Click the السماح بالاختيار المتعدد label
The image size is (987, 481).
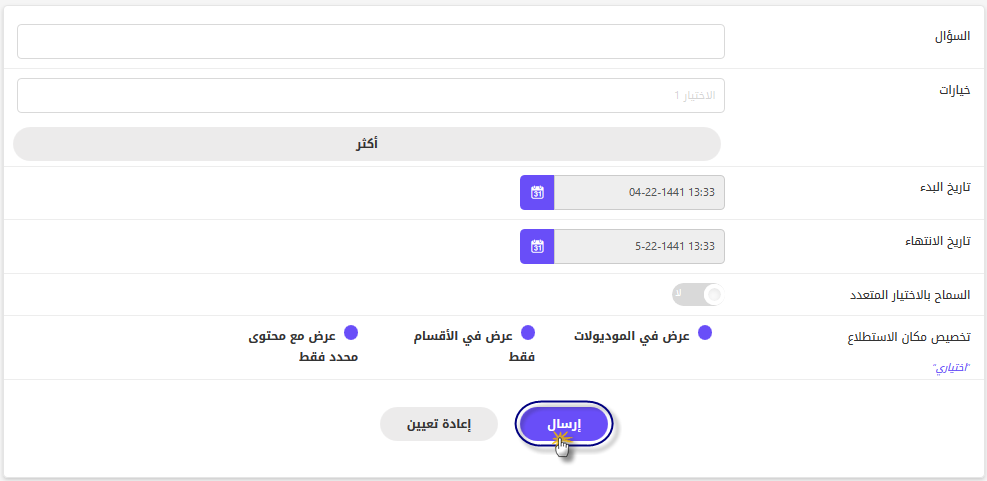click(x=908, y=295)
